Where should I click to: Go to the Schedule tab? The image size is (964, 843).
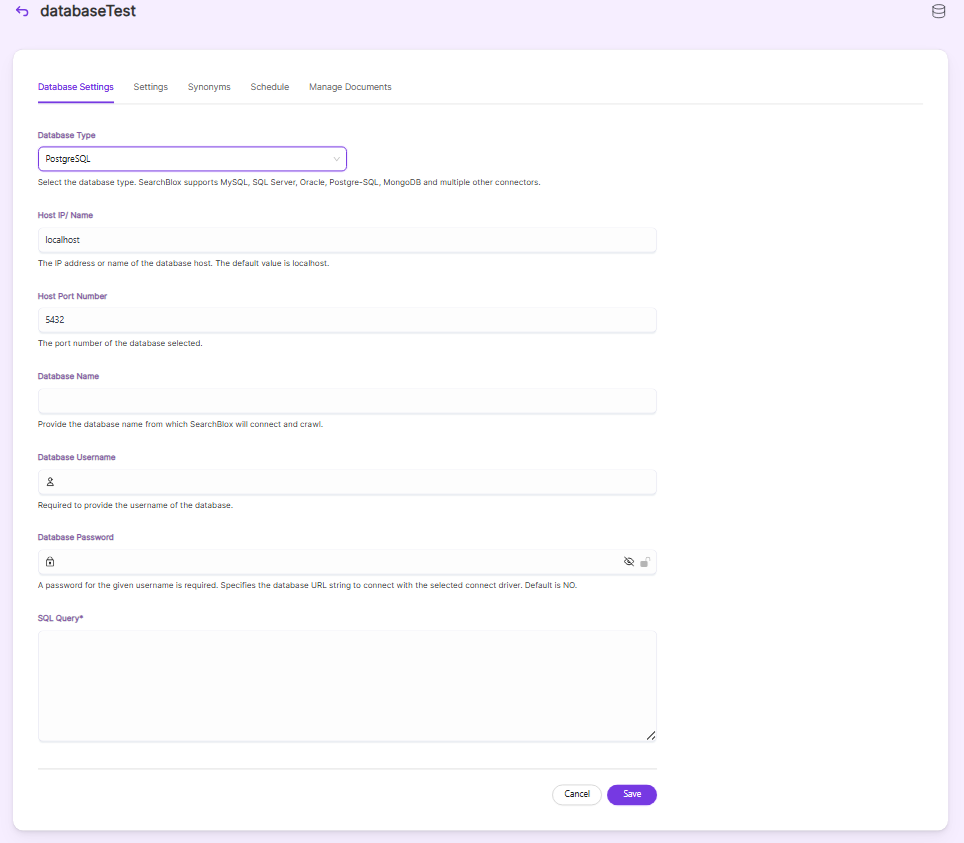(270, 87)
